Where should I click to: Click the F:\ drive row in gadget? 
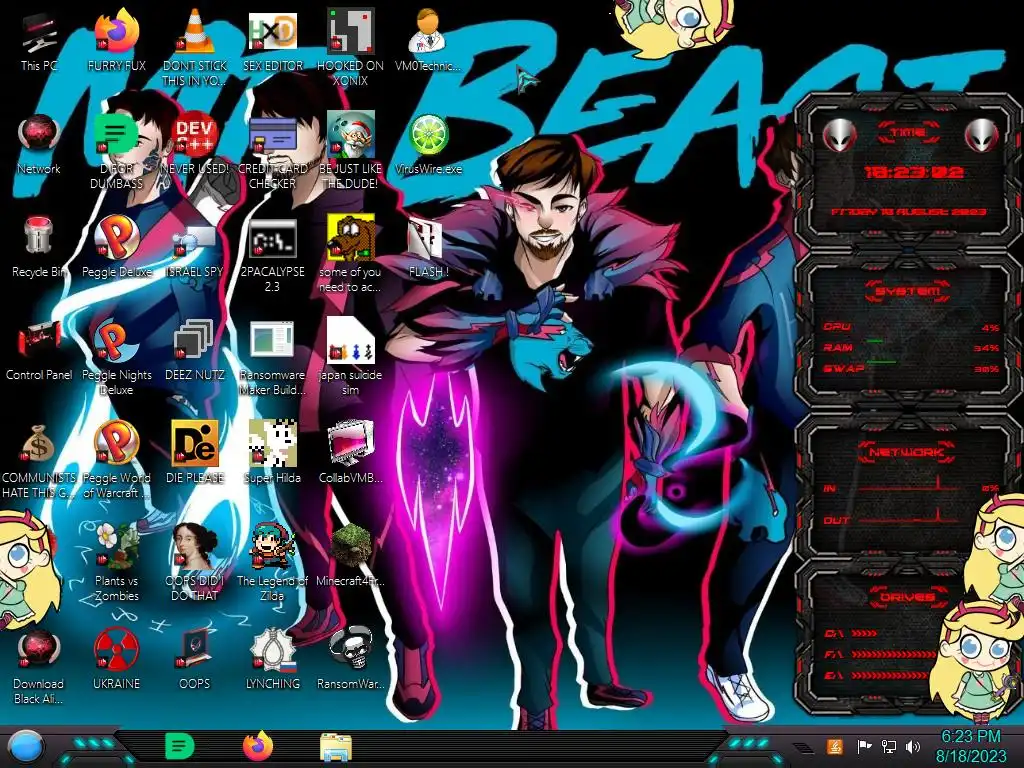point(882,654)
